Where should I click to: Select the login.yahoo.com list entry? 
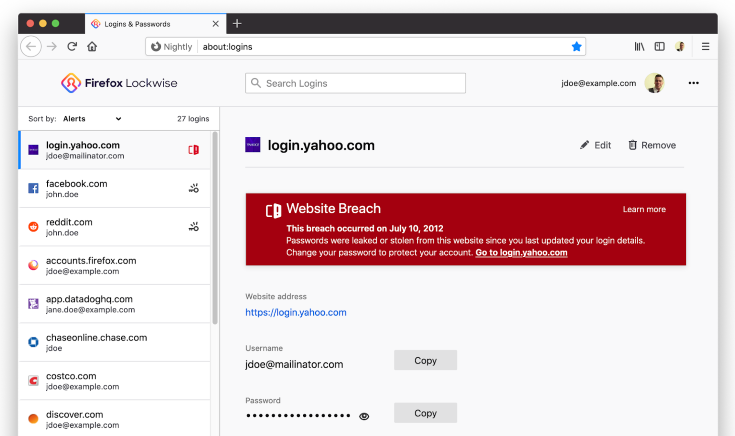pyautogui.click(x=114, y=150)
